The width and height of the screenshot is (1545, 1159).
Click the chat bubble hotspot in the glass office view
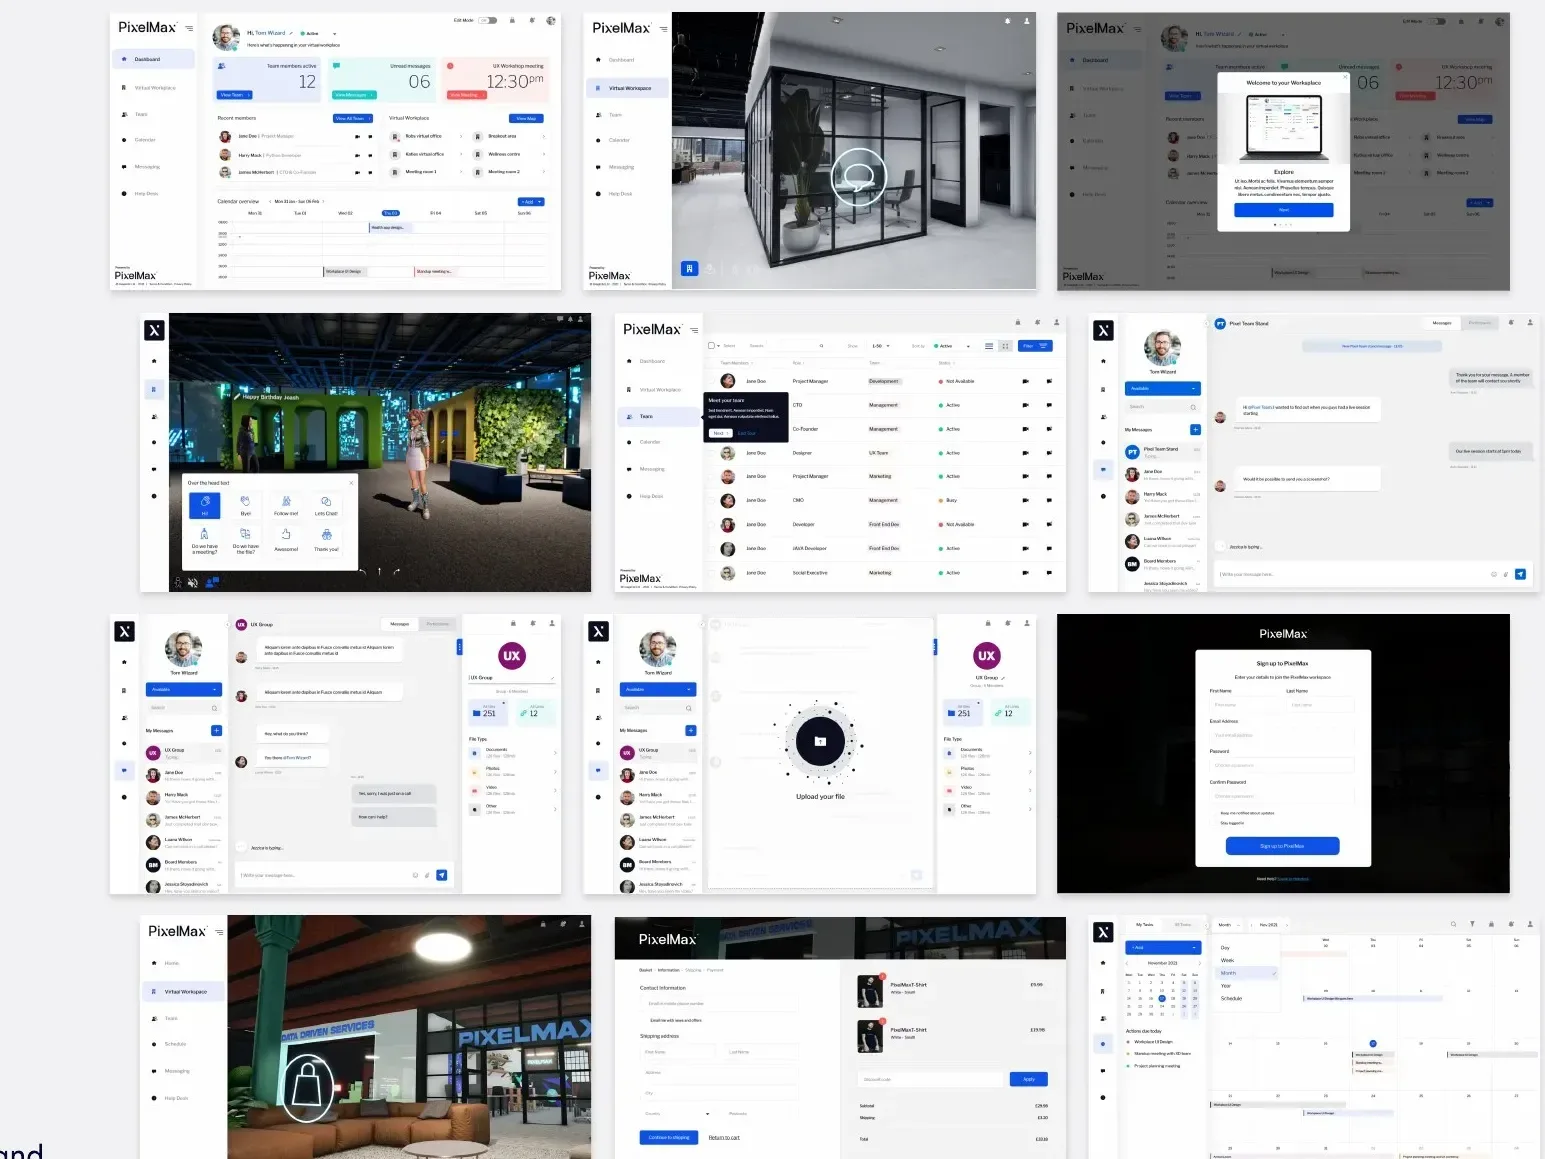(859, 177)
